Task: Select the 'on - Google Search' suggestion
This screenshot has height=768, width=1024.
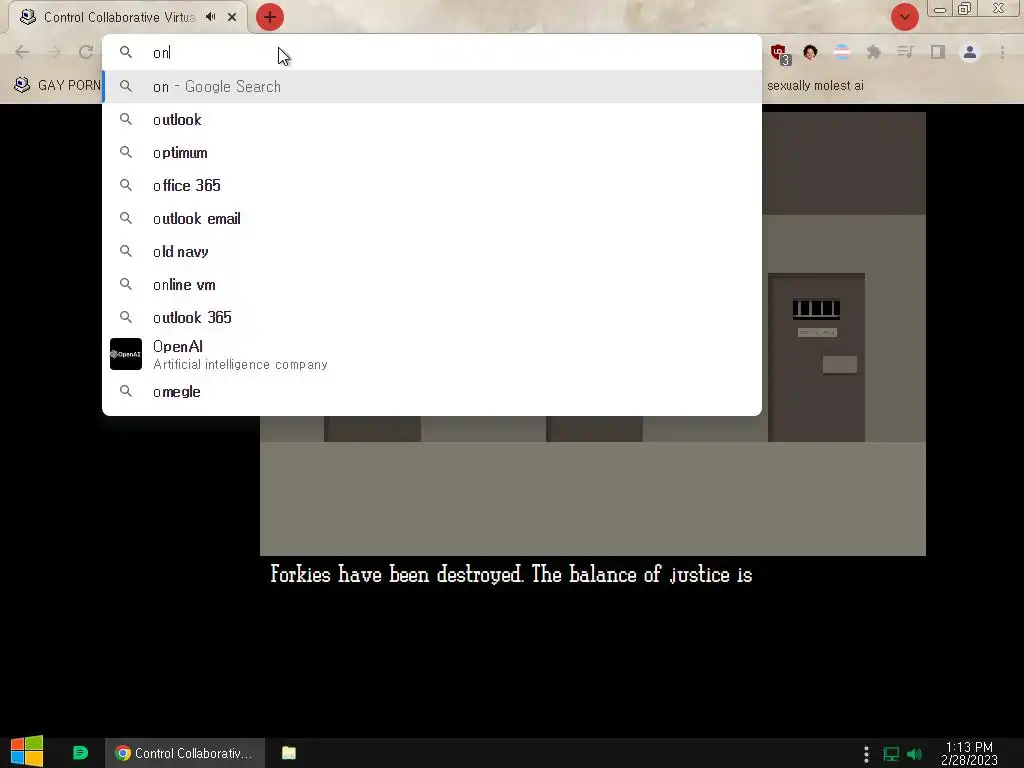Action: point(432,86)
